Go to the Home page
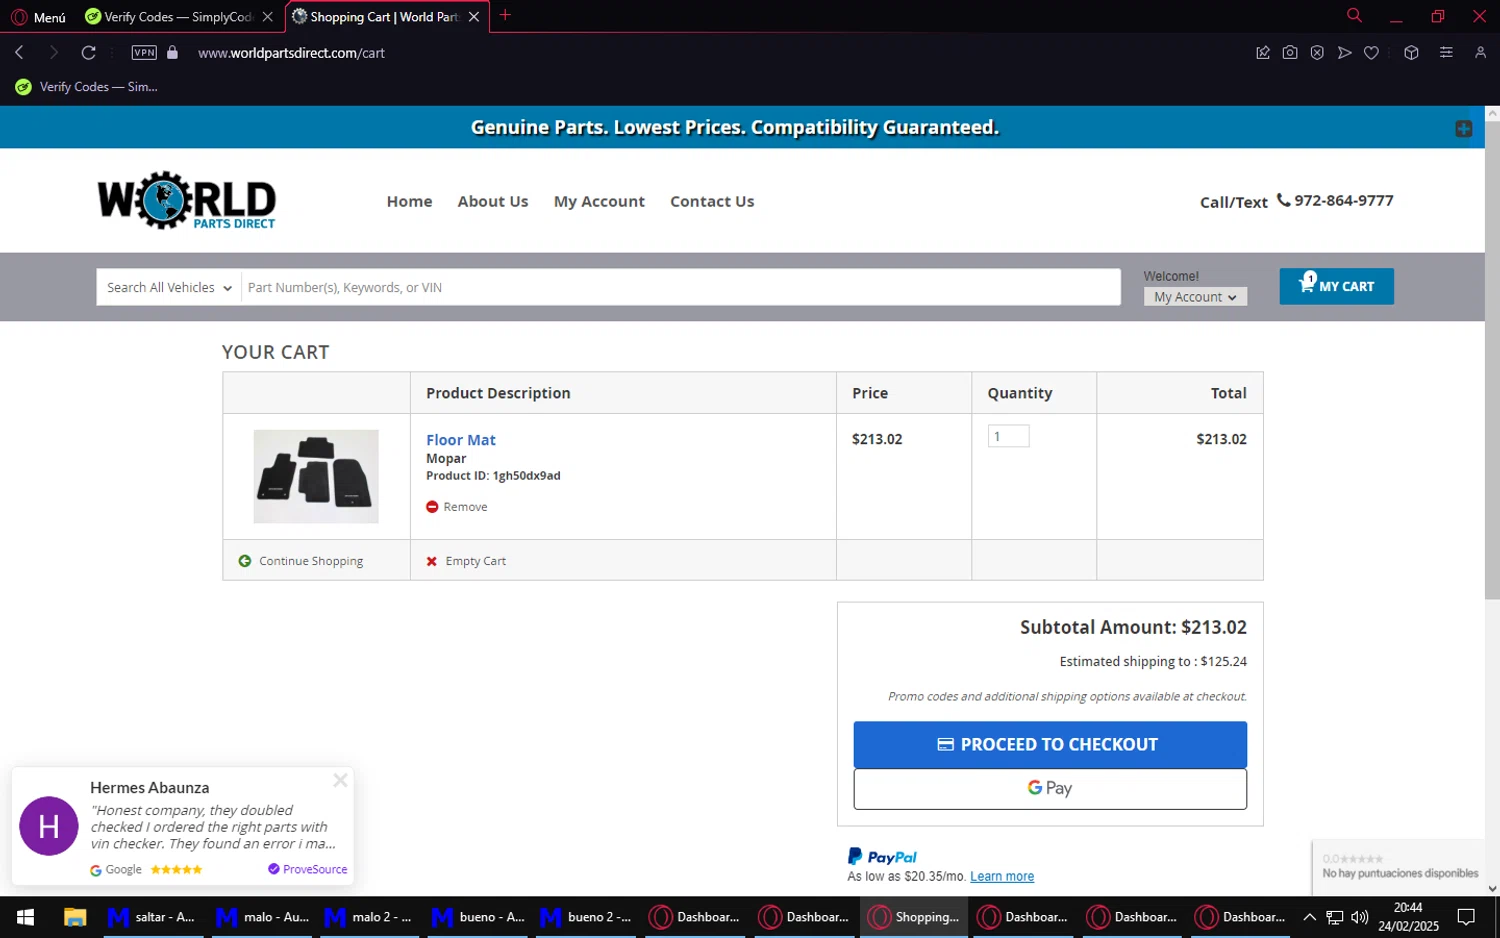This screenshot has height=938, width=1500. pos(409,201)
